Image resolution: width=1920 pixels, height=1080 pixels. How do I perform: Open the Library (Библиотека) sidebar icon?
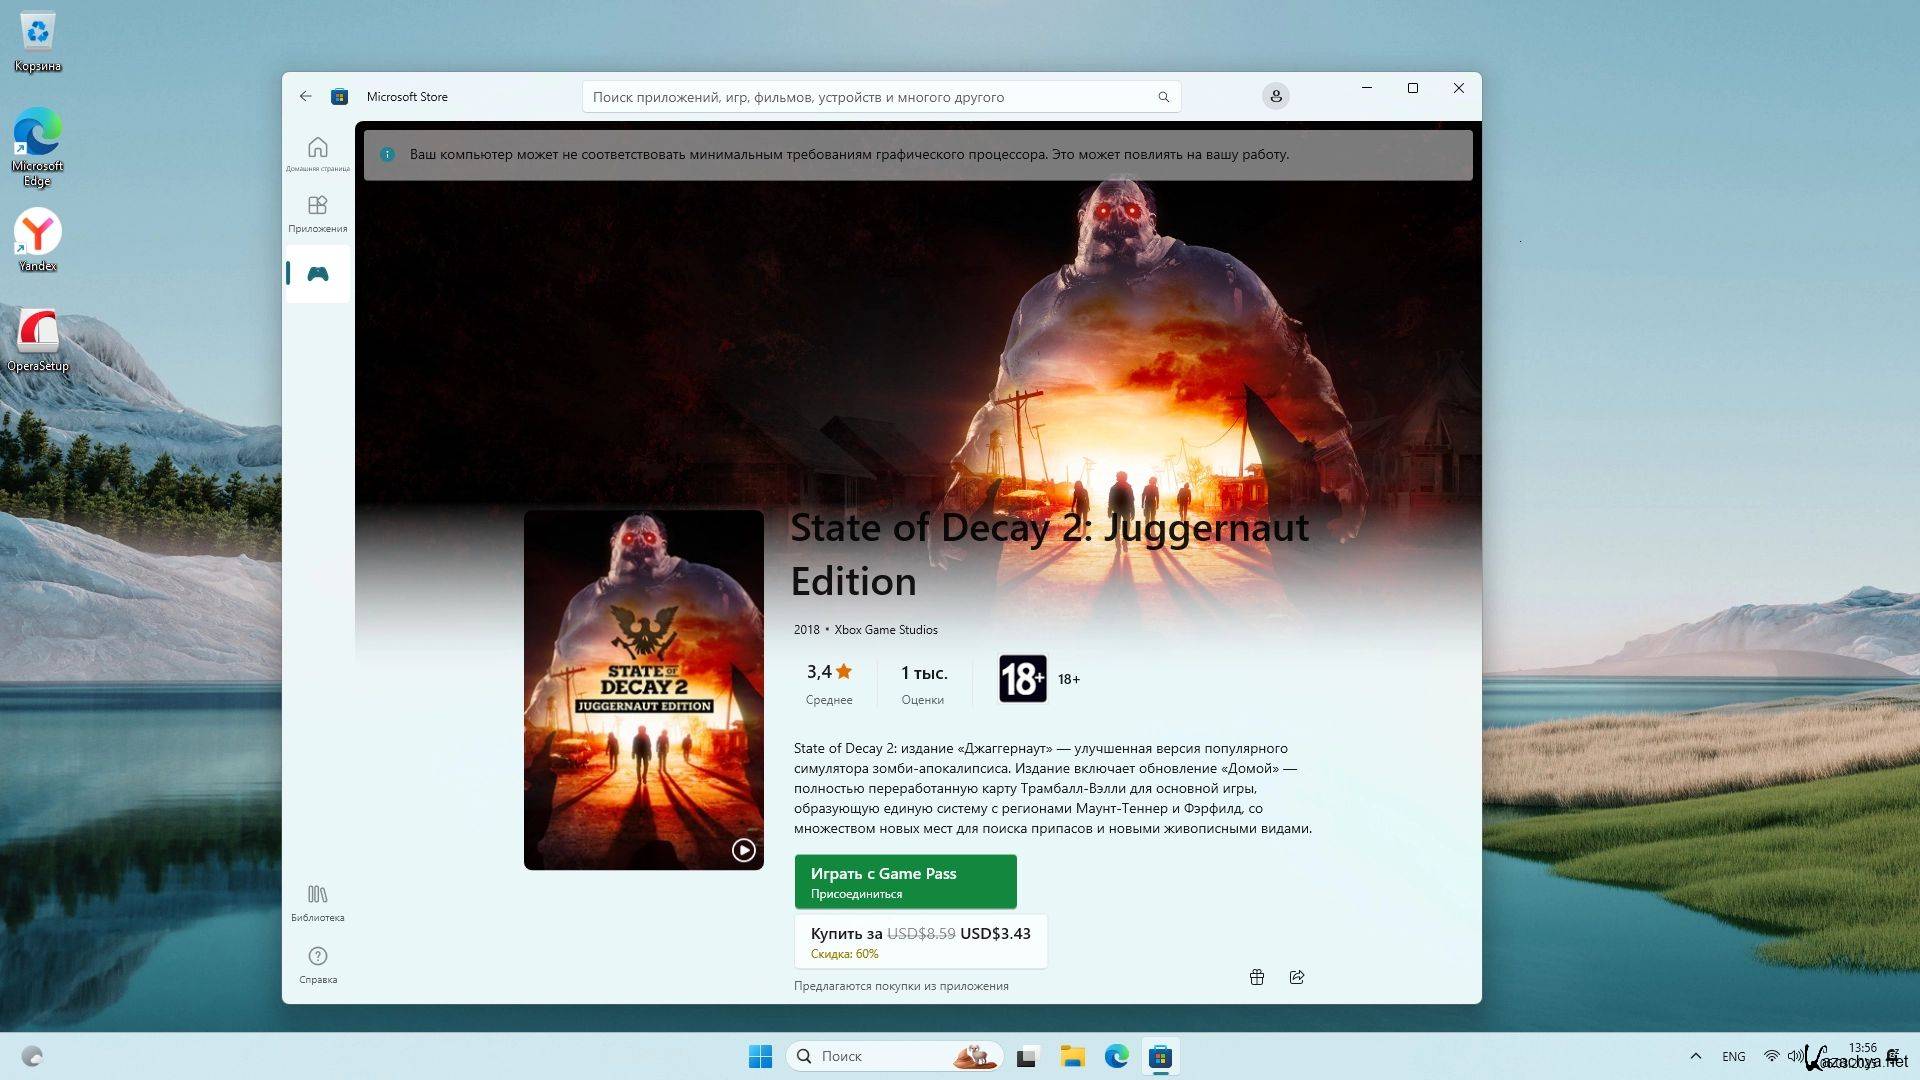(x=317, y=901)
